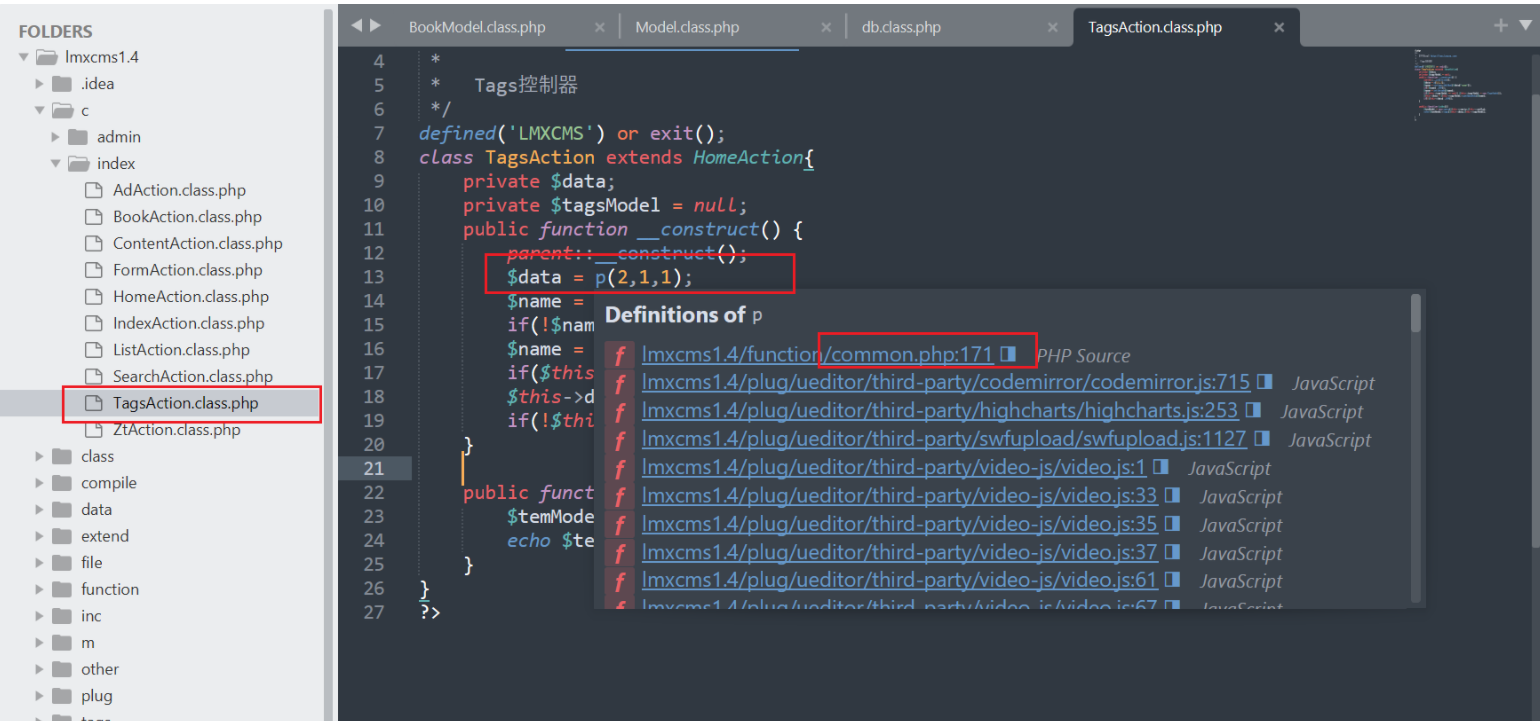Open highcharts.js:253 in side-by-side view icon

[x=1254, y=410]
